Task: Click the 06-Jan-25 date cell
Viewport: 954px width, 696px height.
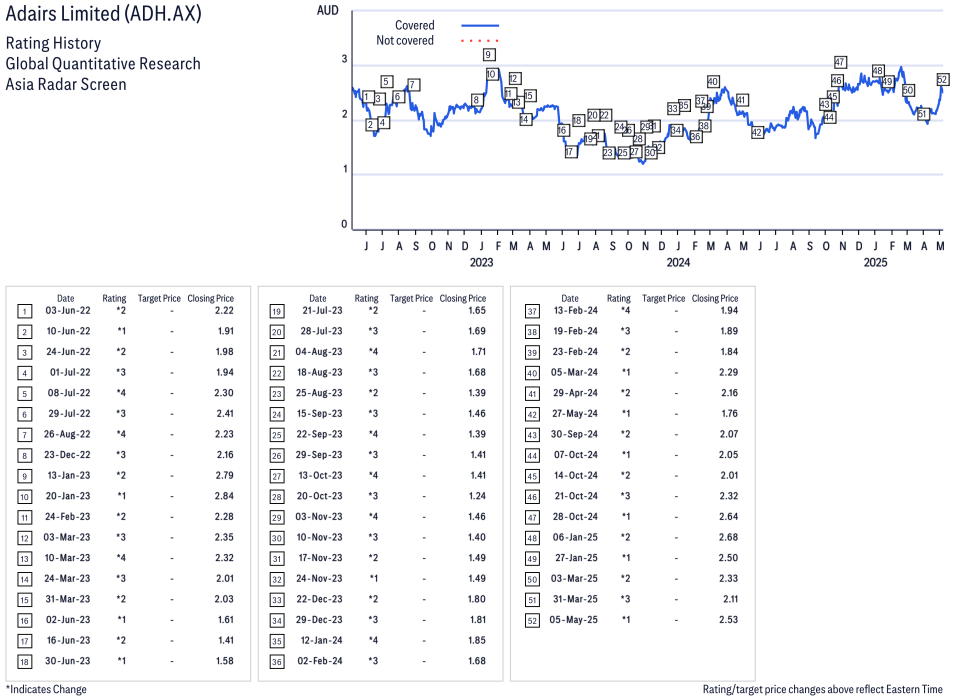Action: click(x=575, y=537)
